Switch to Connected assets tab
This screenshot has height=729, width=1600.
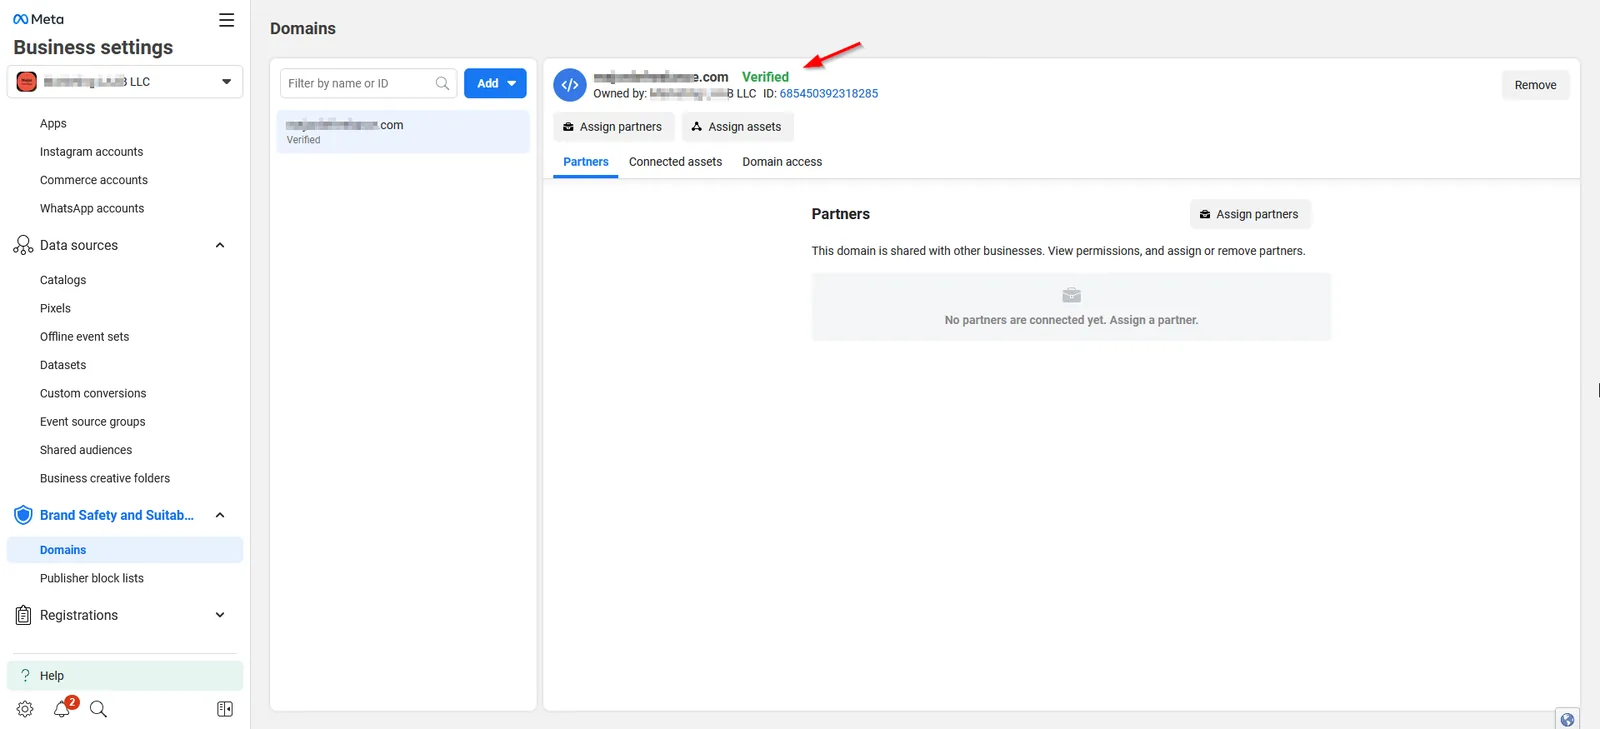(x=675, y=162)
